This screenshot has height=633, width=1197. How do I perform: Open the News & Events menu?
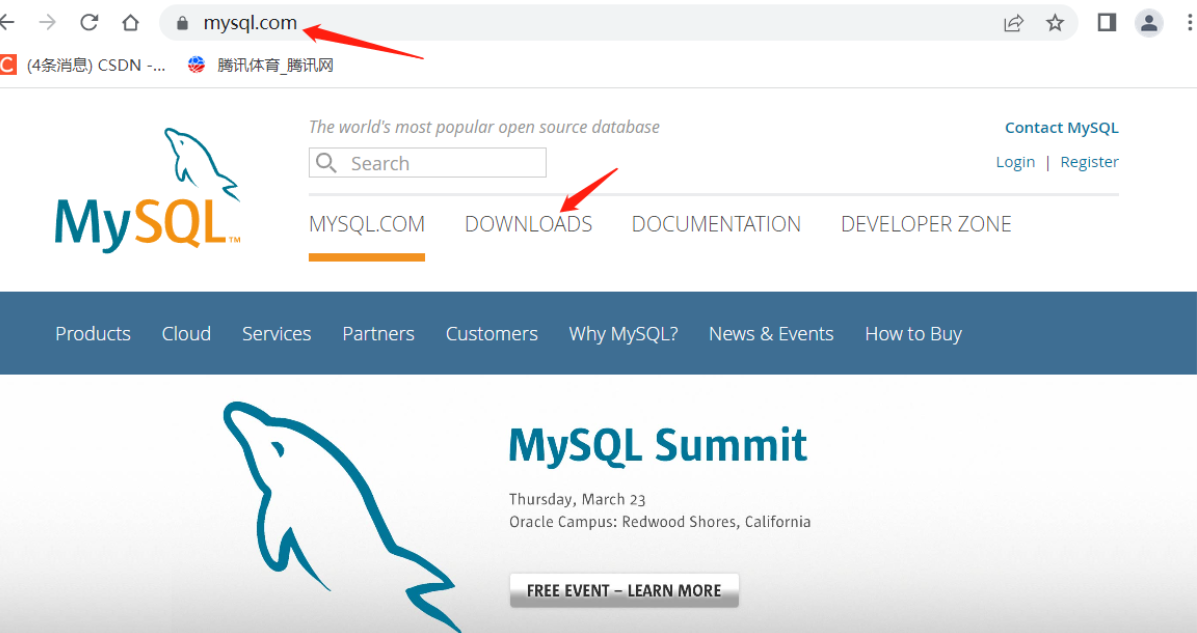tap(771, 334)
